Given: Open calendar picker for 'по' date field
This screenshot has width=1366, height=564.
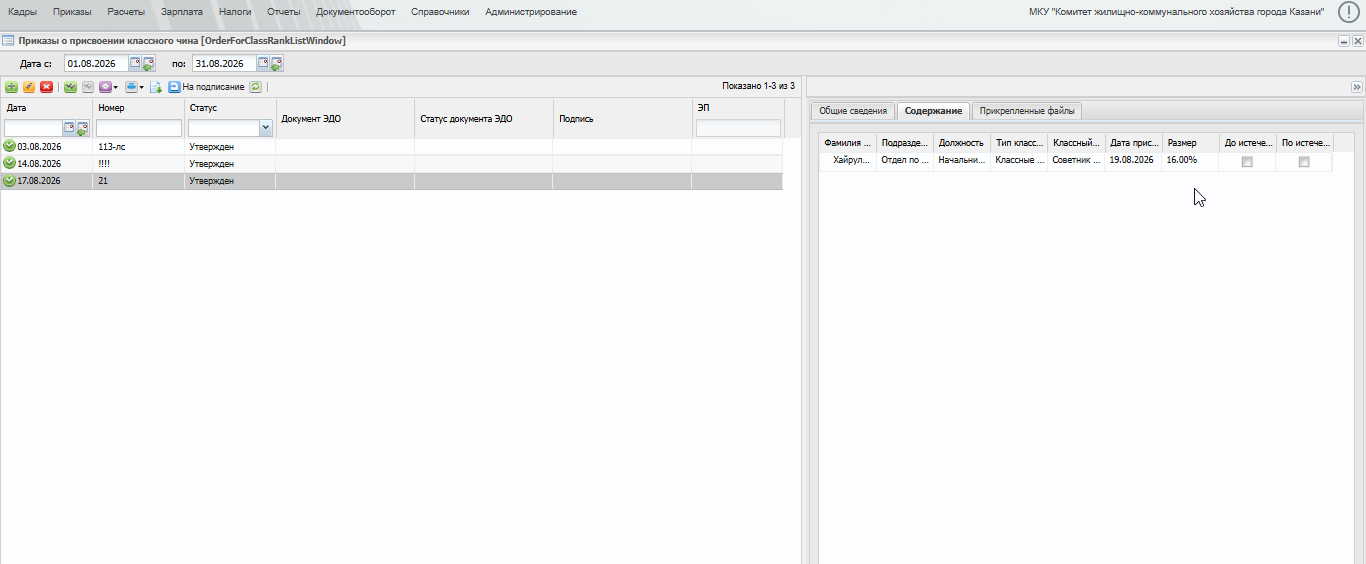Looking at the screenshot, I should pos(263,63).
